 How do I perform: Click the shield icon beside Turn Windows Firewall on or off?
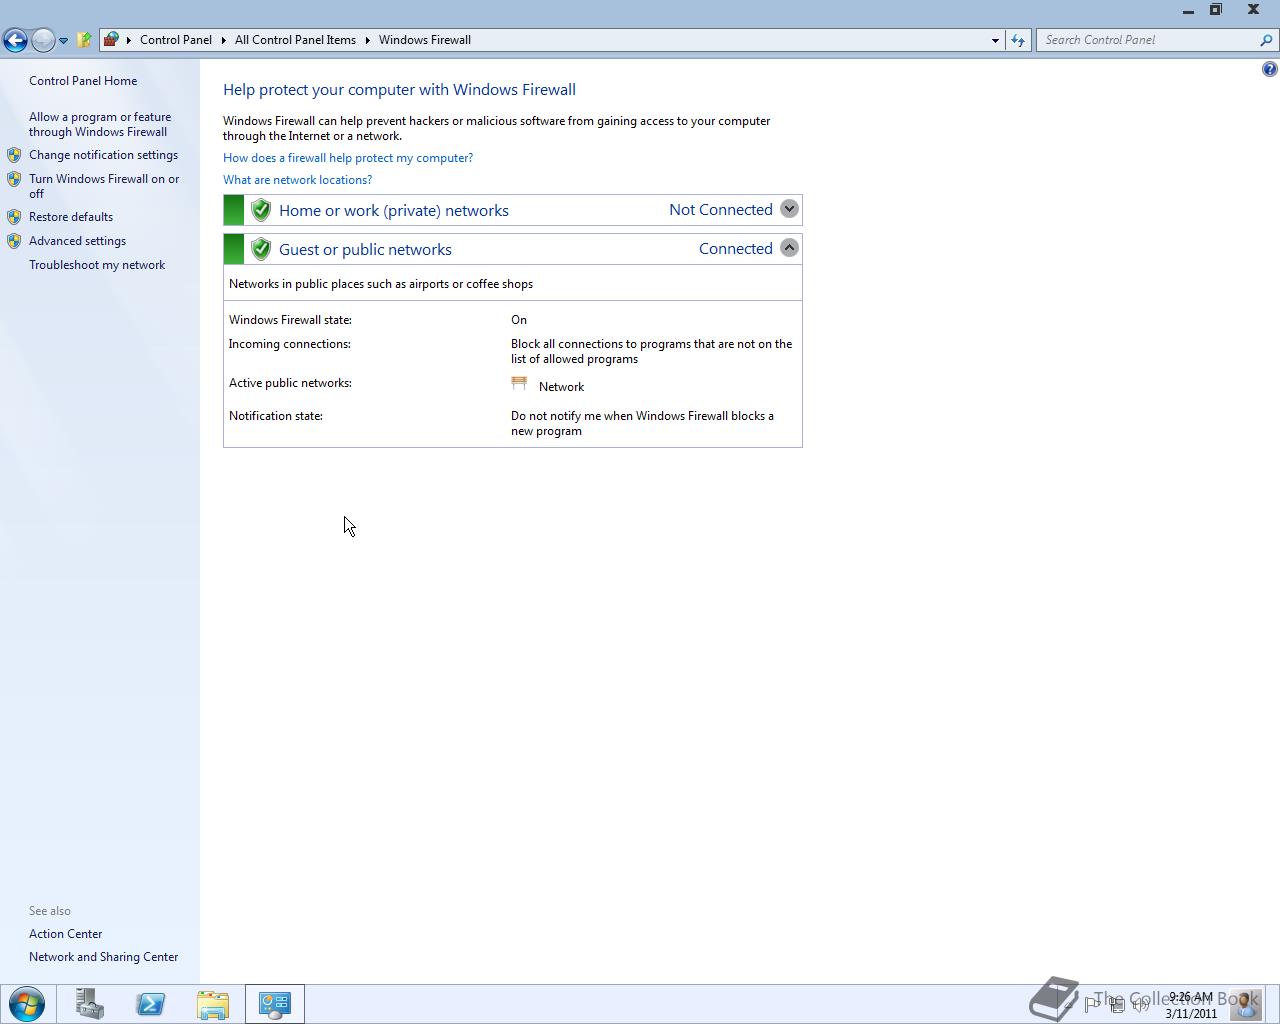(14, 179)
